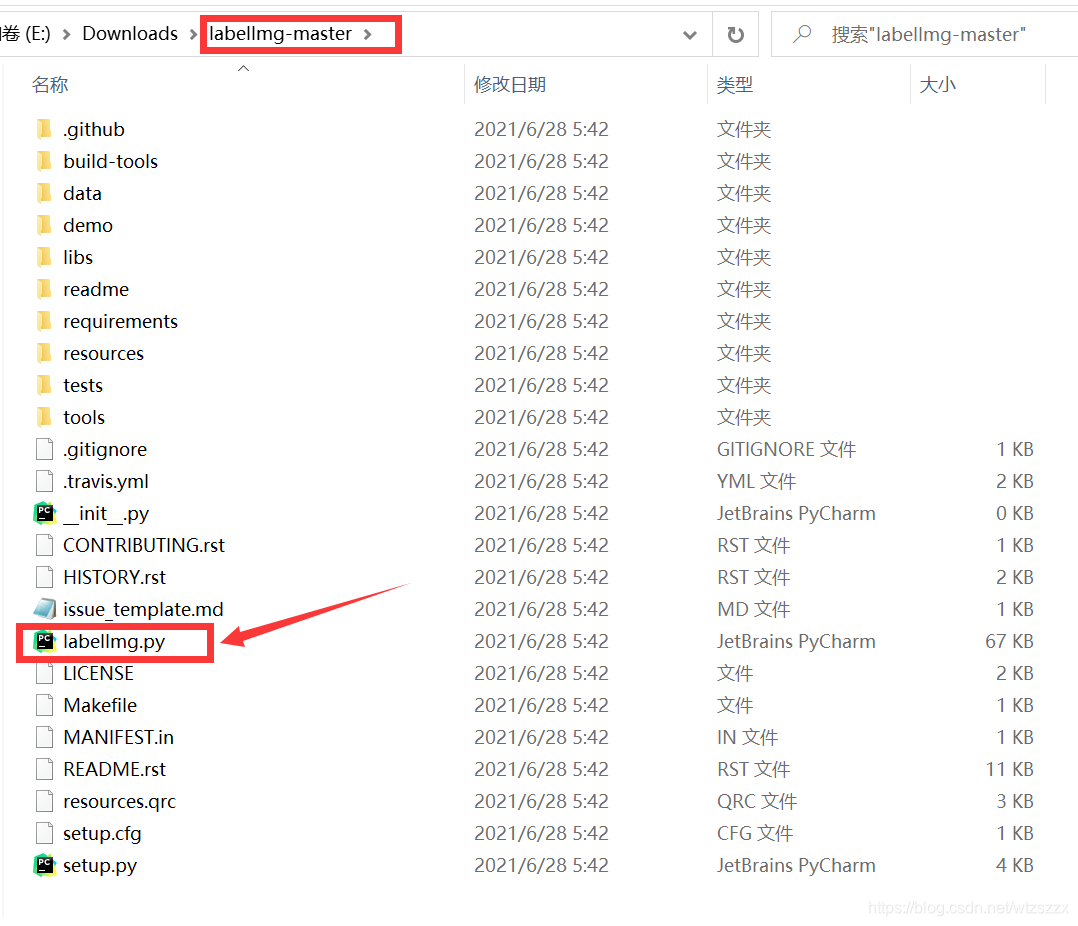Open the .github folder icon
The height and width of the screenshot is (926, 1078).
(x=44, y=129)
